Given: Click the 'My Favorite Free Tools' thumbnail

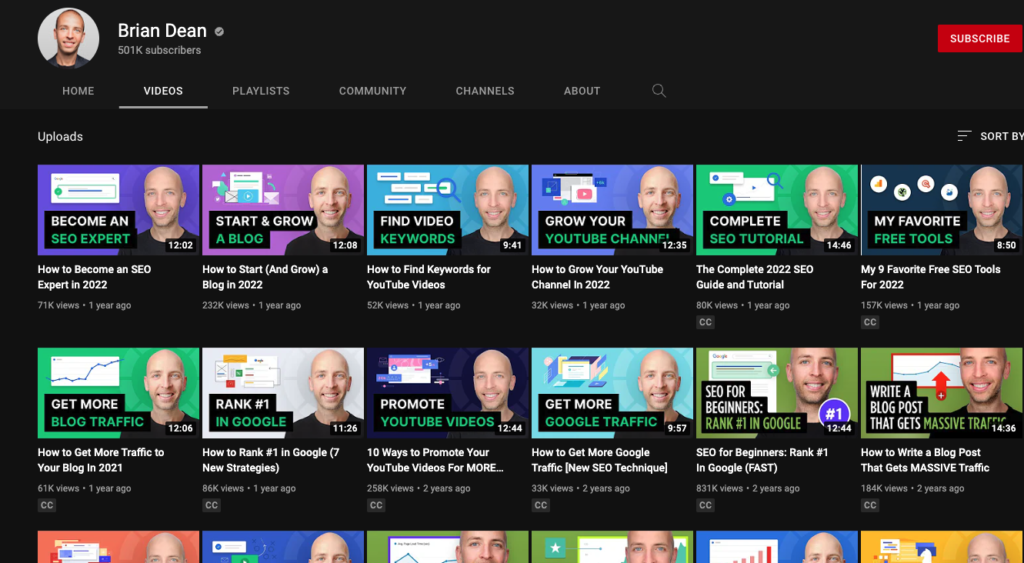Looking at the screenshot, I should pos(942,210).
